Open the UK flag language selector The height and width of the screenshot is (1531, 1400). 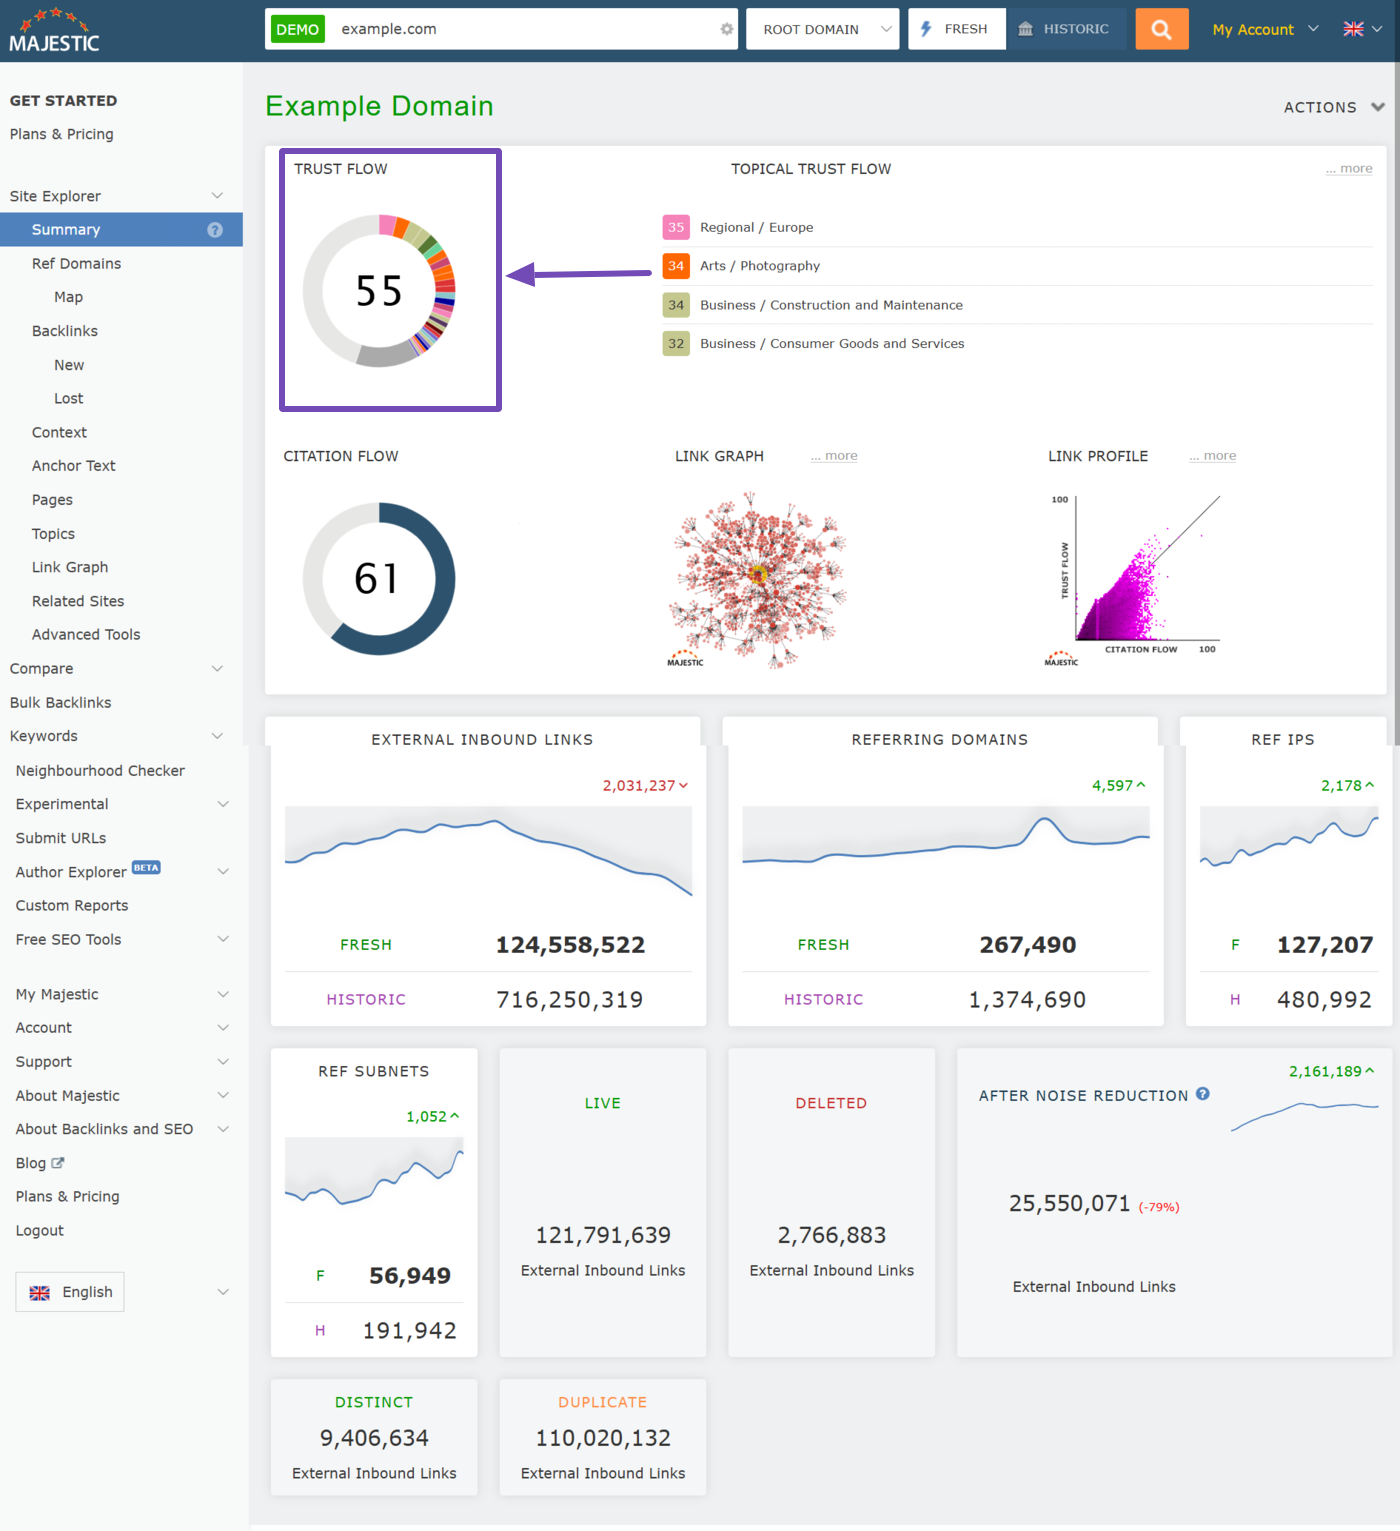(1362, 29)
